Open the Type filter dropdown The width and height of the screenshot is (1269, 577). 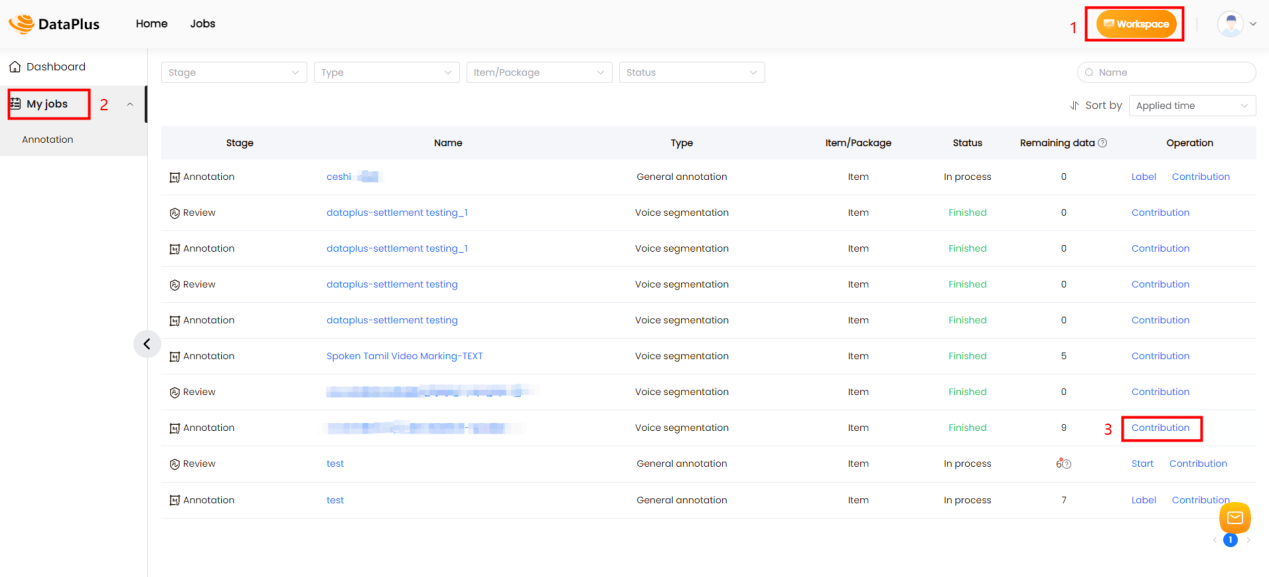point(387,72)
